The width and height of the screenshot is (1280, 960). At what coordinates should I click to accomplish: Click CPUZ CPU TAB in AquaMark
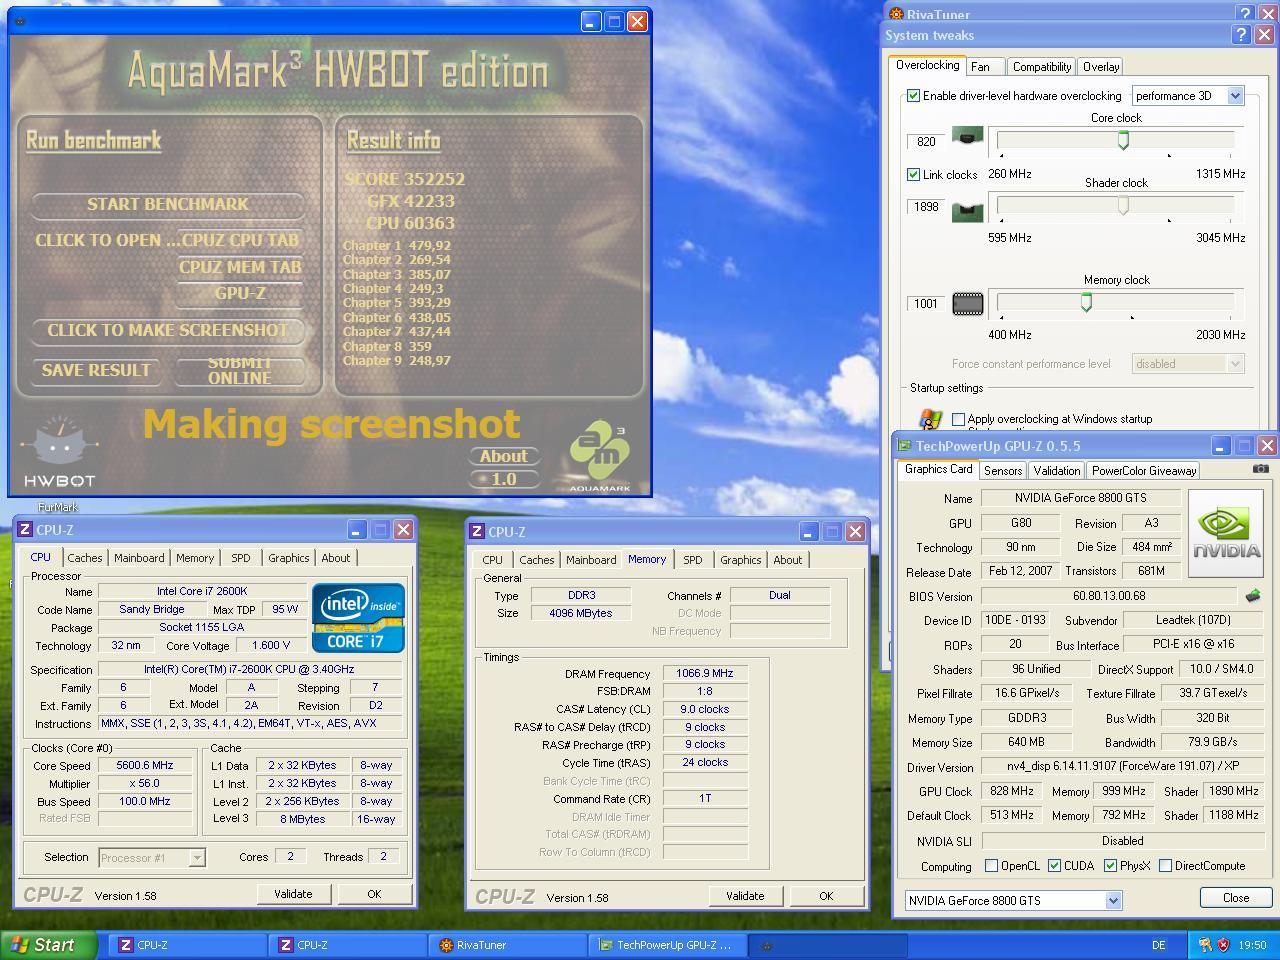tap(240, 240)
